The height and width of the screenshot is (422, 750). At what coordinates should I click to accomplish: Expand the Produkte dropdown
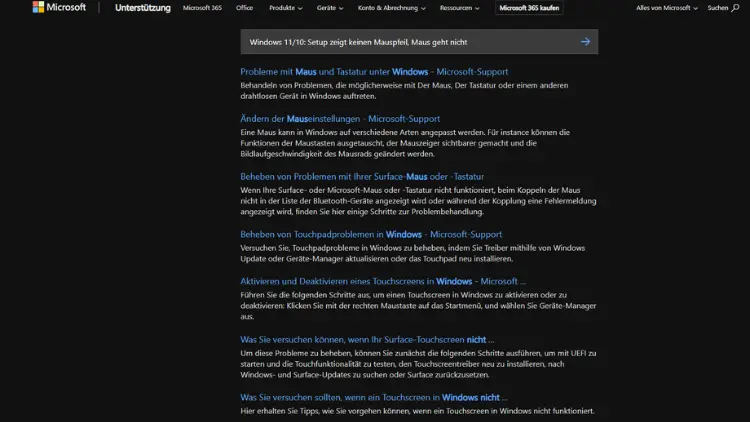(286, 8)
